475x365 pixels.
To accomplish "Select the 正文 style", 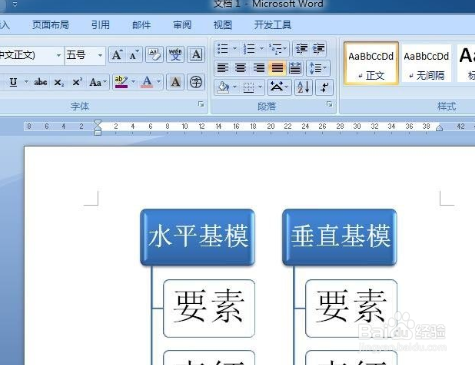I will click(371, 63).
